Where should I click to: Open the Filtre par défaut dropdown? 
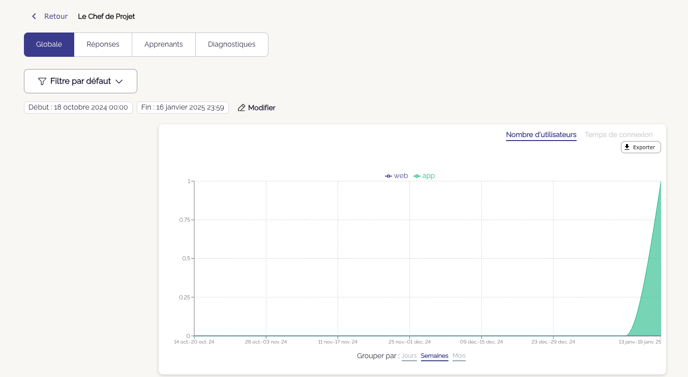tap(81, 81)
